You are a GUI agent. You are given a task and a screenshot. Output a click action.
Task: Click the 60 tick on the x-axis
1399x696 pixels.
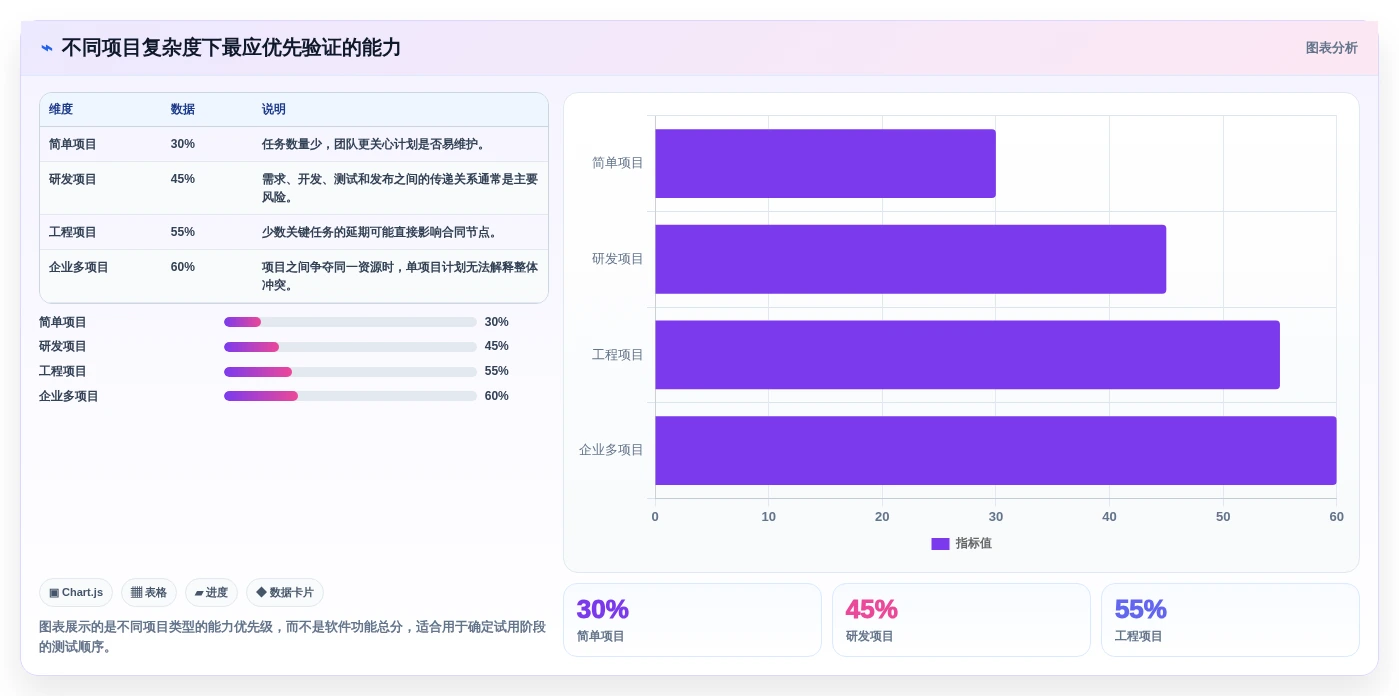[1336, 517]
